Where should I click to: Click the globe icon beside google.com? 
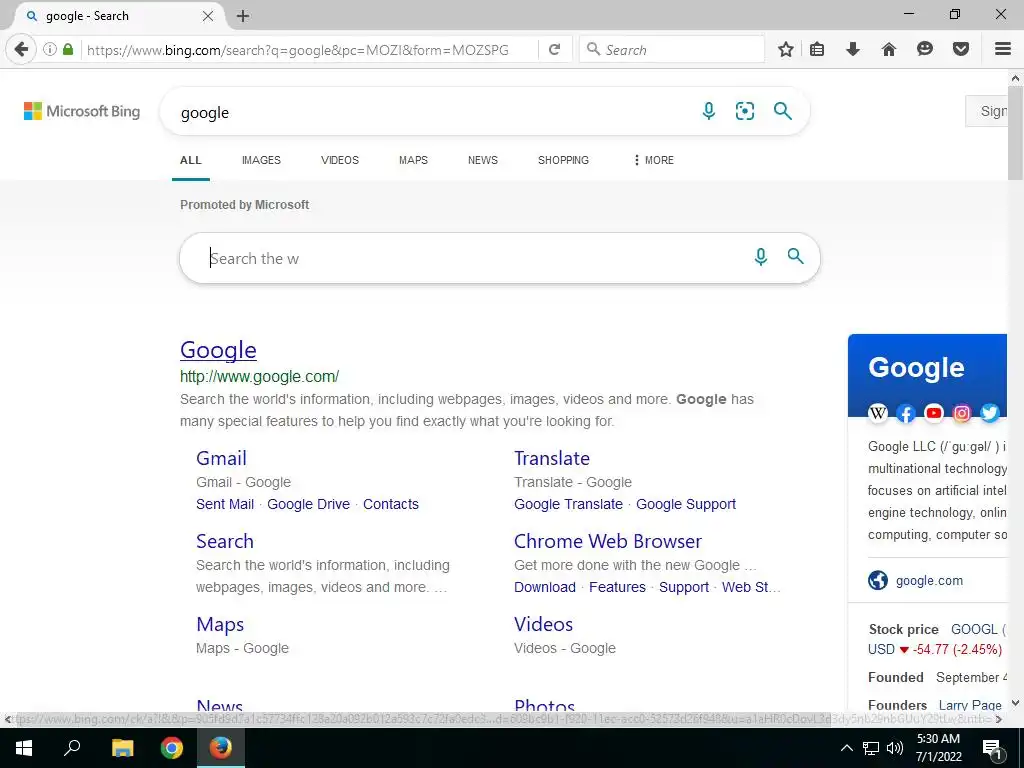878,580
